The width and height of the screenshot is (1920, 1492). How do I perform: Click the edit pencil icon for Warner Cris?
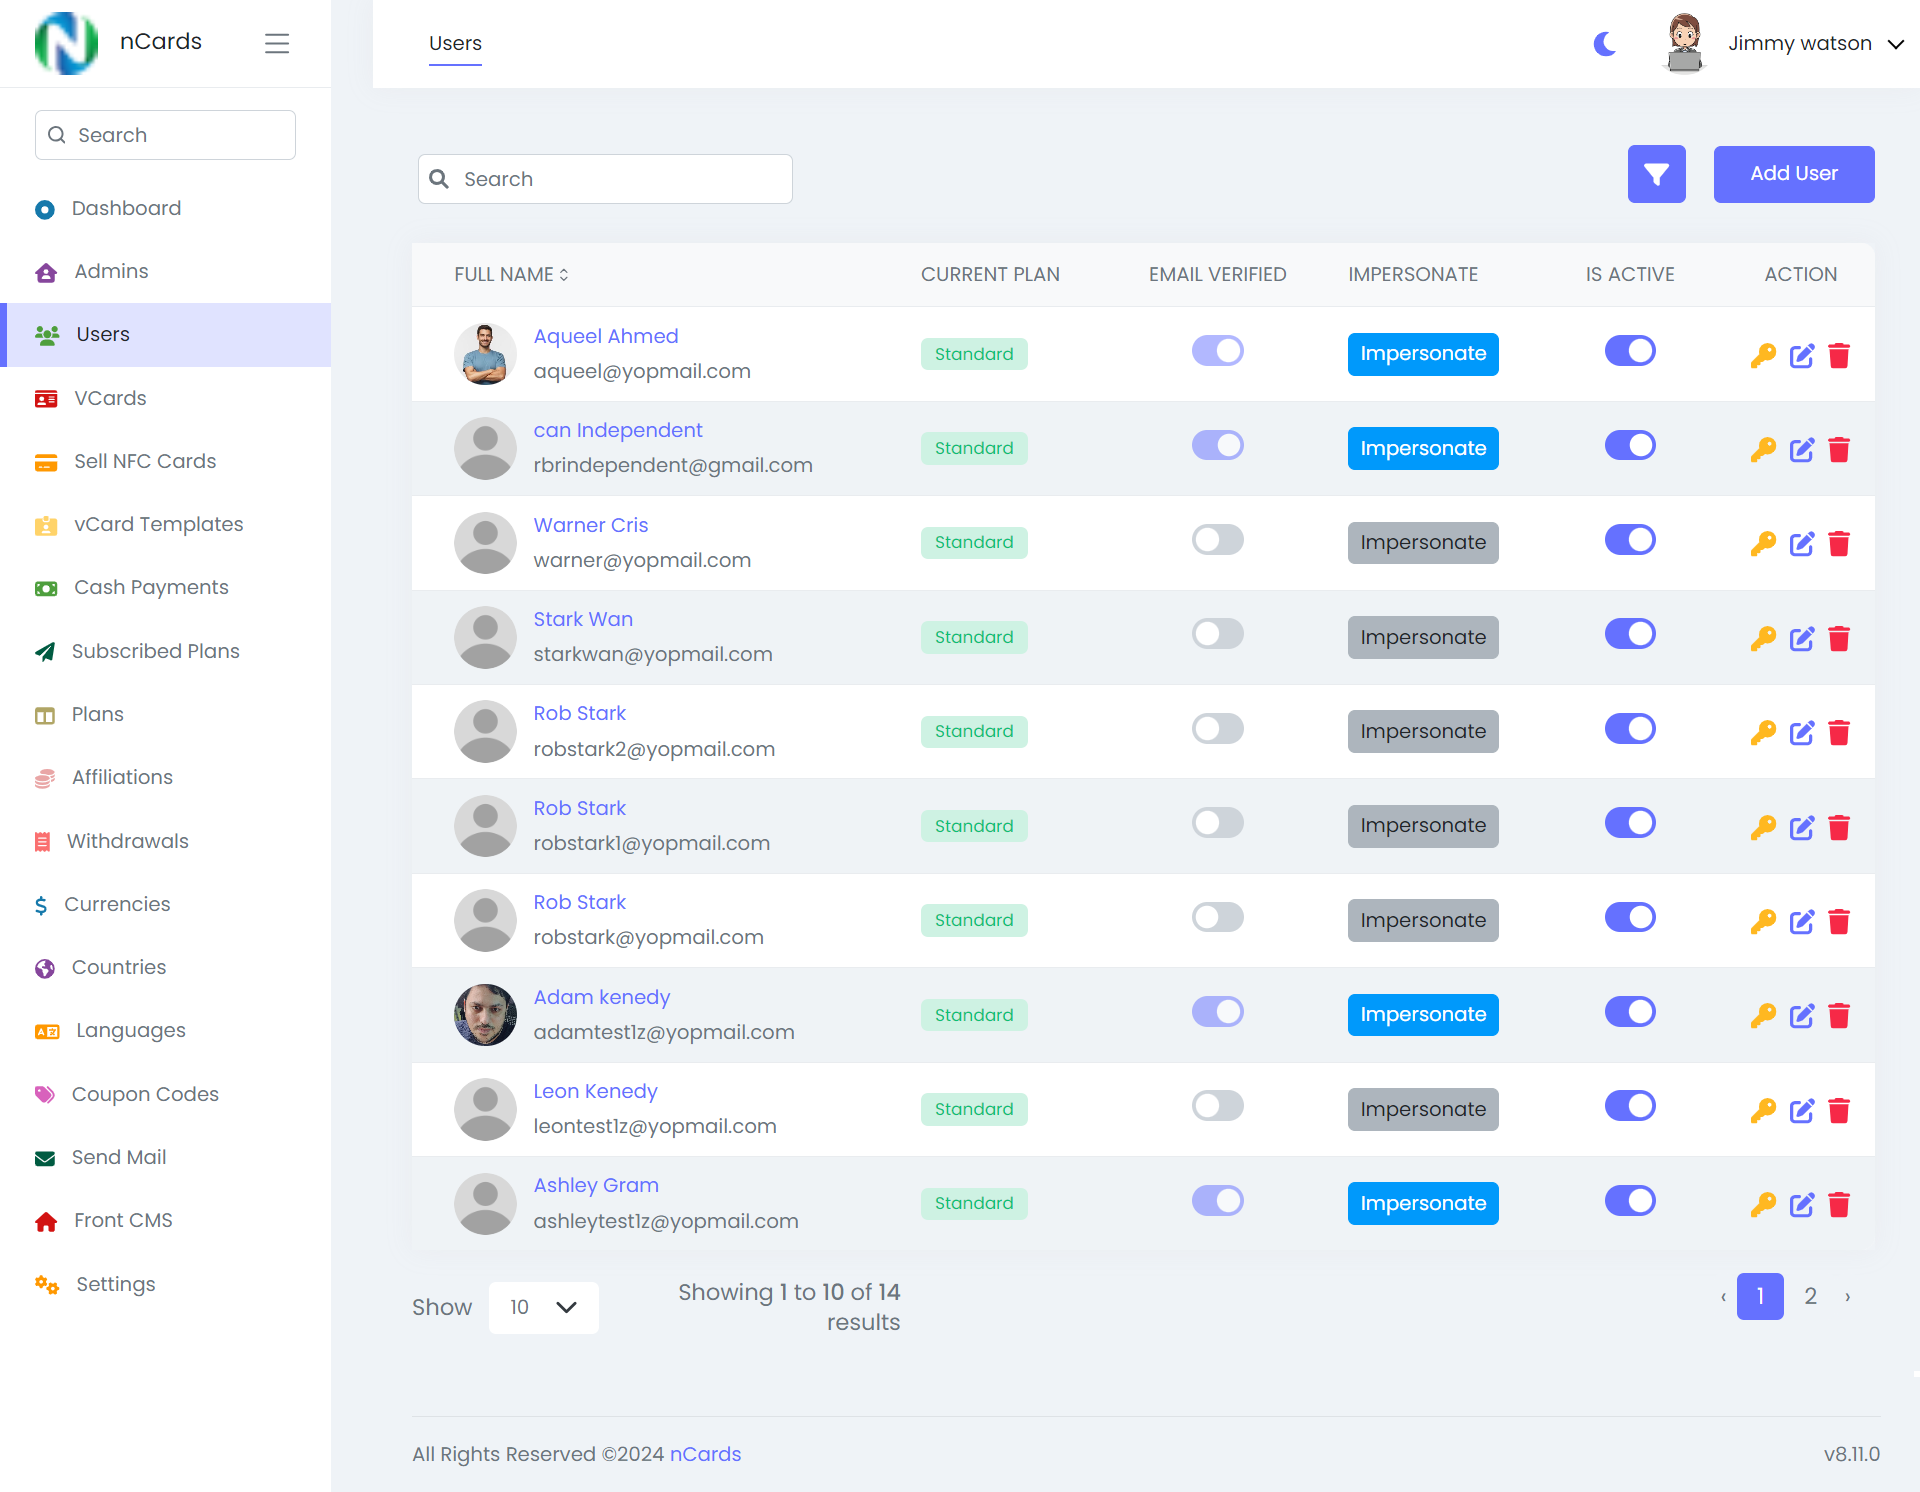point(1802,544)
